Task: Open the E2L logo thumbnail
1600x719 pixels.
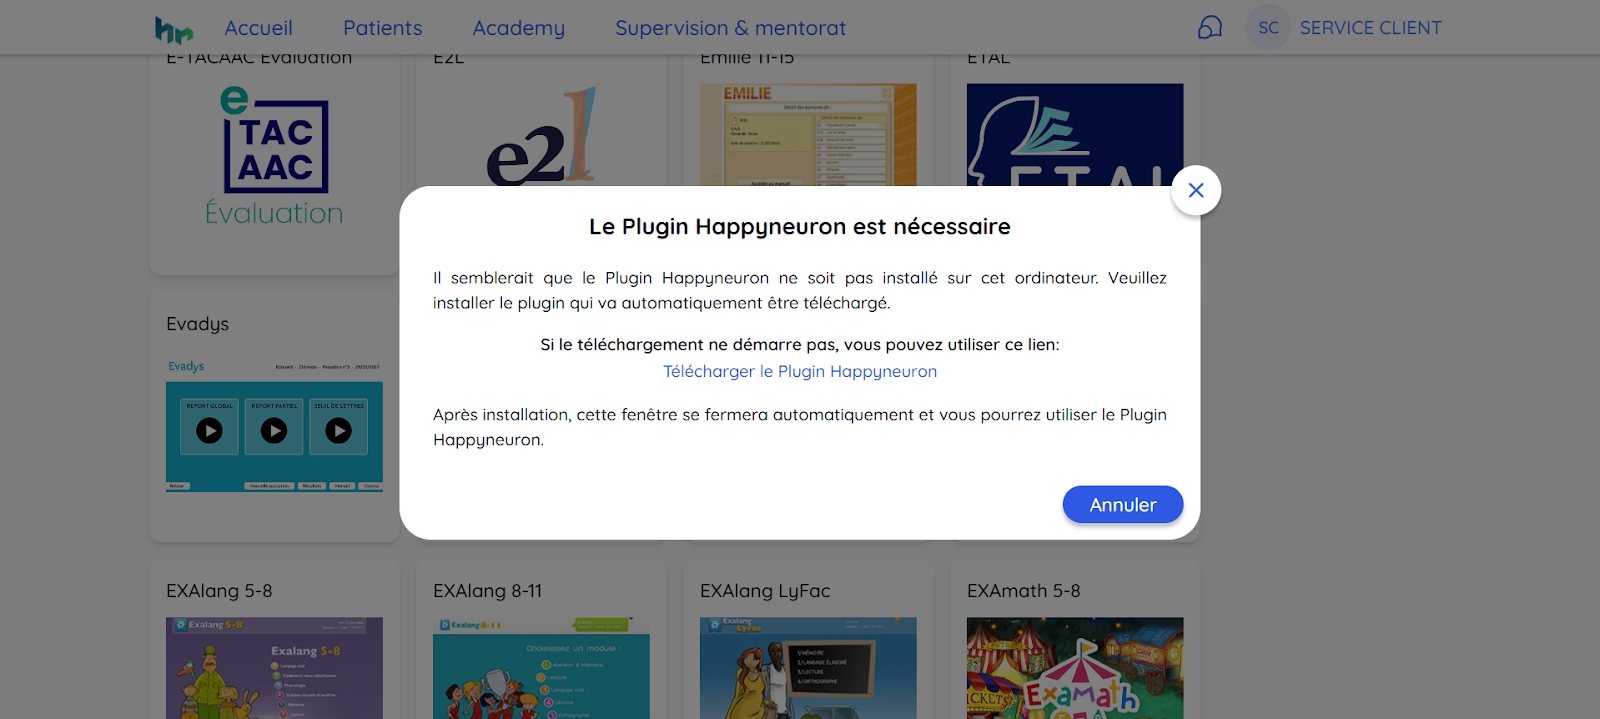Action: point(541,136)
